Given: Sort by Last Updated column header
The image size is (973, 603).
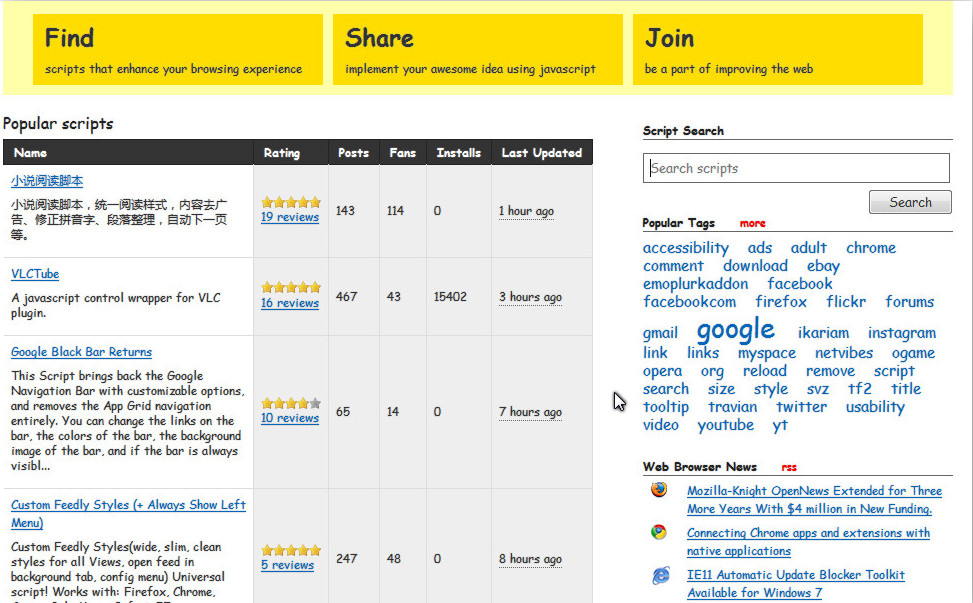Looking at the screenshot, I should point(541,153).
